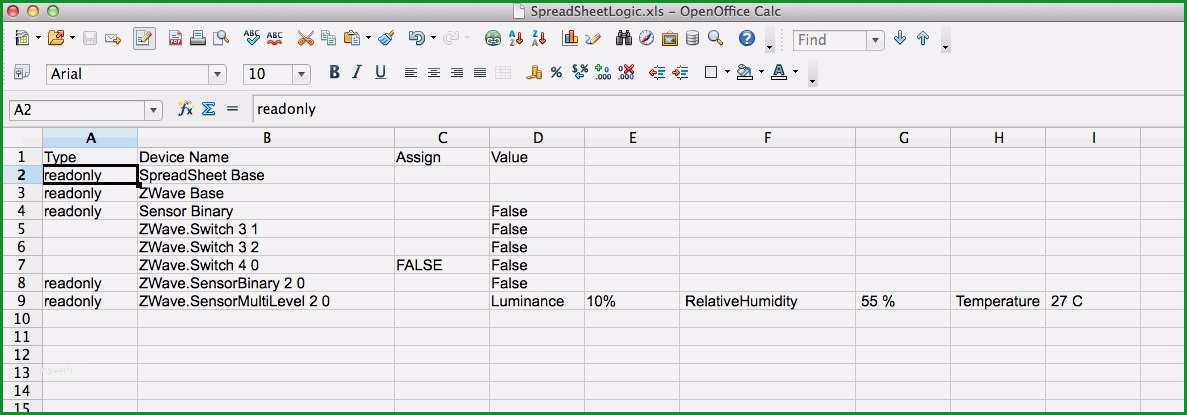Run the Spelling check tool

[252, 38]
